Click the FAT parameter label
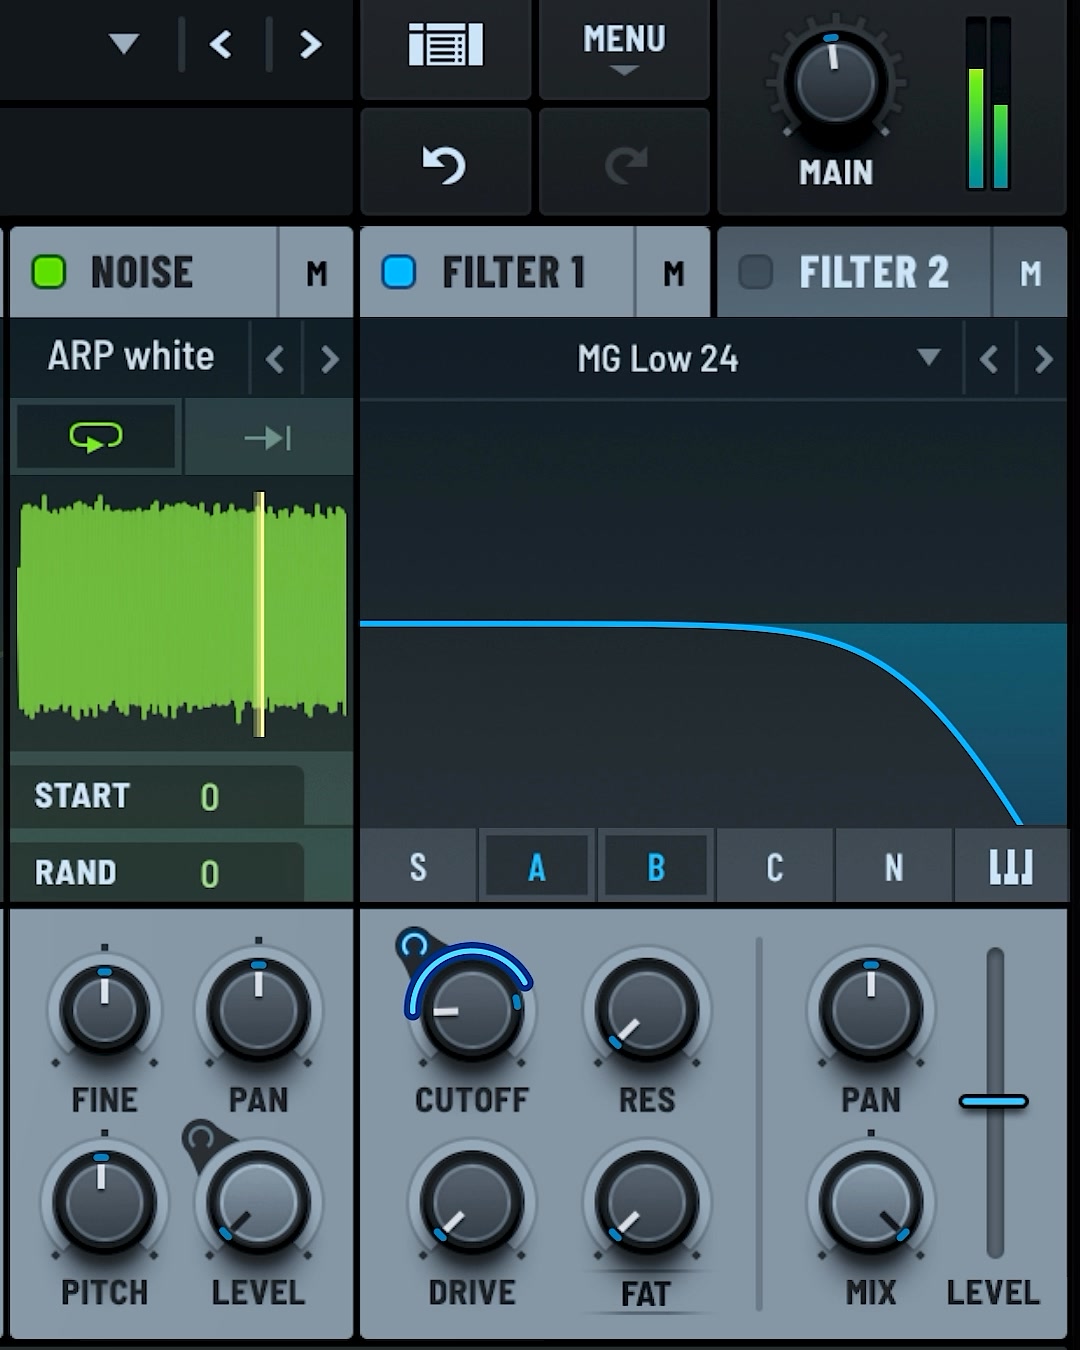 point(645,1294)
